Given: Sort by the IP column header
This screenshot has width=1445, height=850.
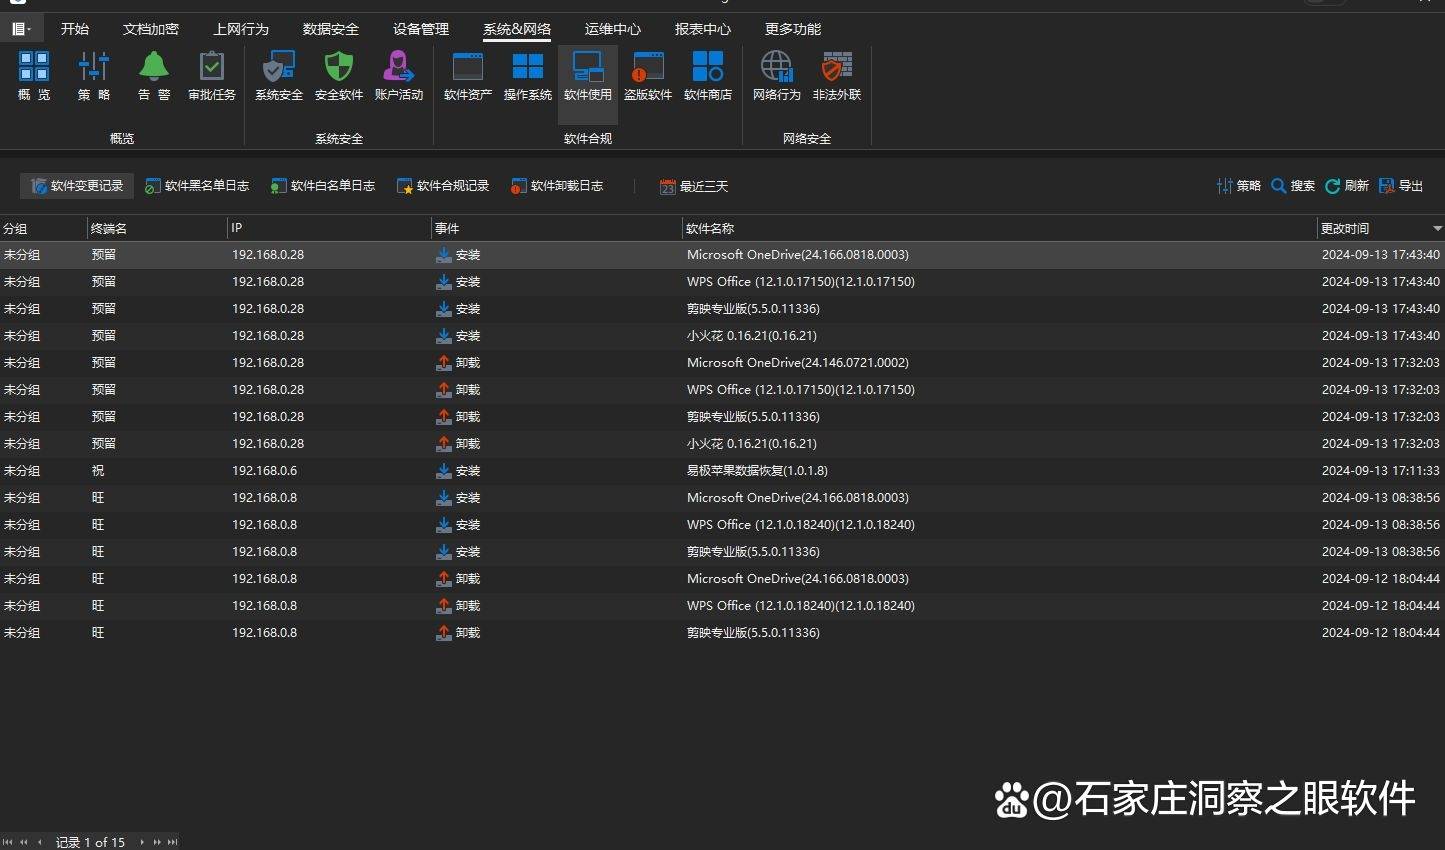Looking at the screenshot, I should point(329,228).
